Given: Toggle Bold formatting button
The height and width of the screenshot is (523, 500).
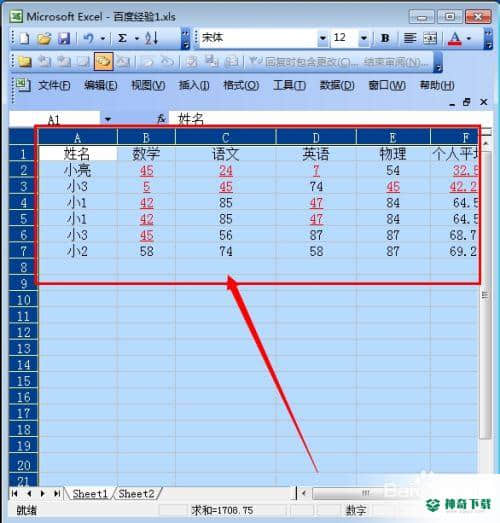Looking at the screenshot, I should (385, 38).
